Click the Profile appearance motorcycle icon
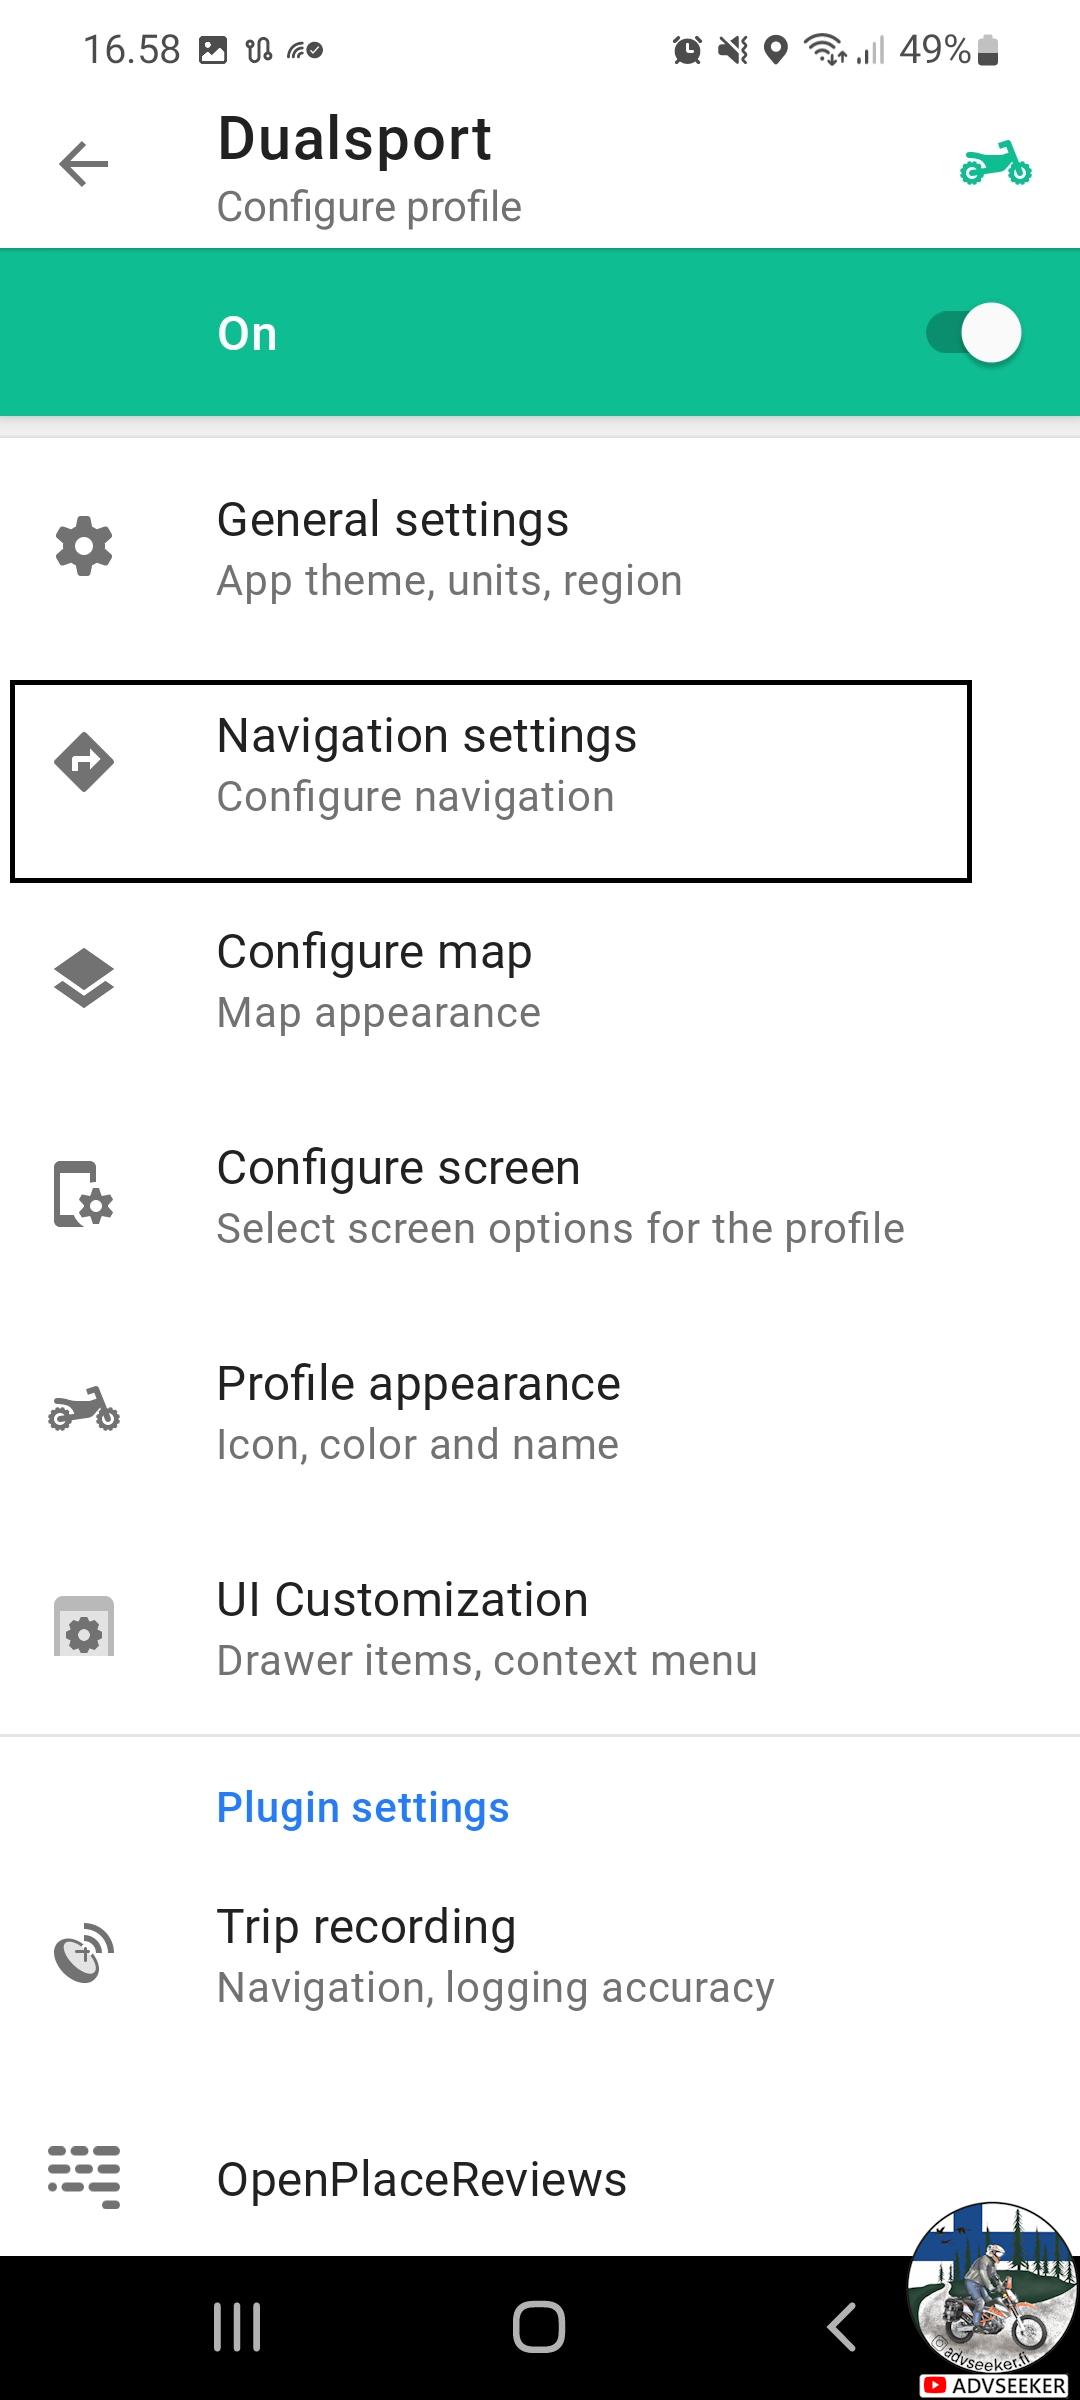 (x=84, y=1410)
